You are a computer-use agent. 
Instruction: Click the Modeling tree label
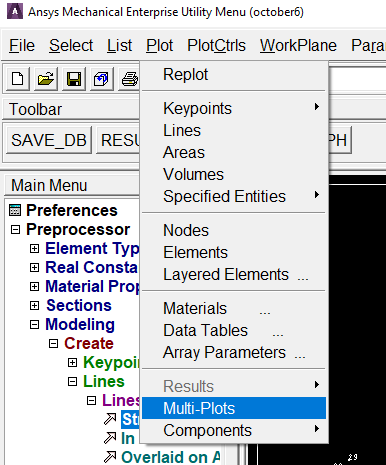80,324
